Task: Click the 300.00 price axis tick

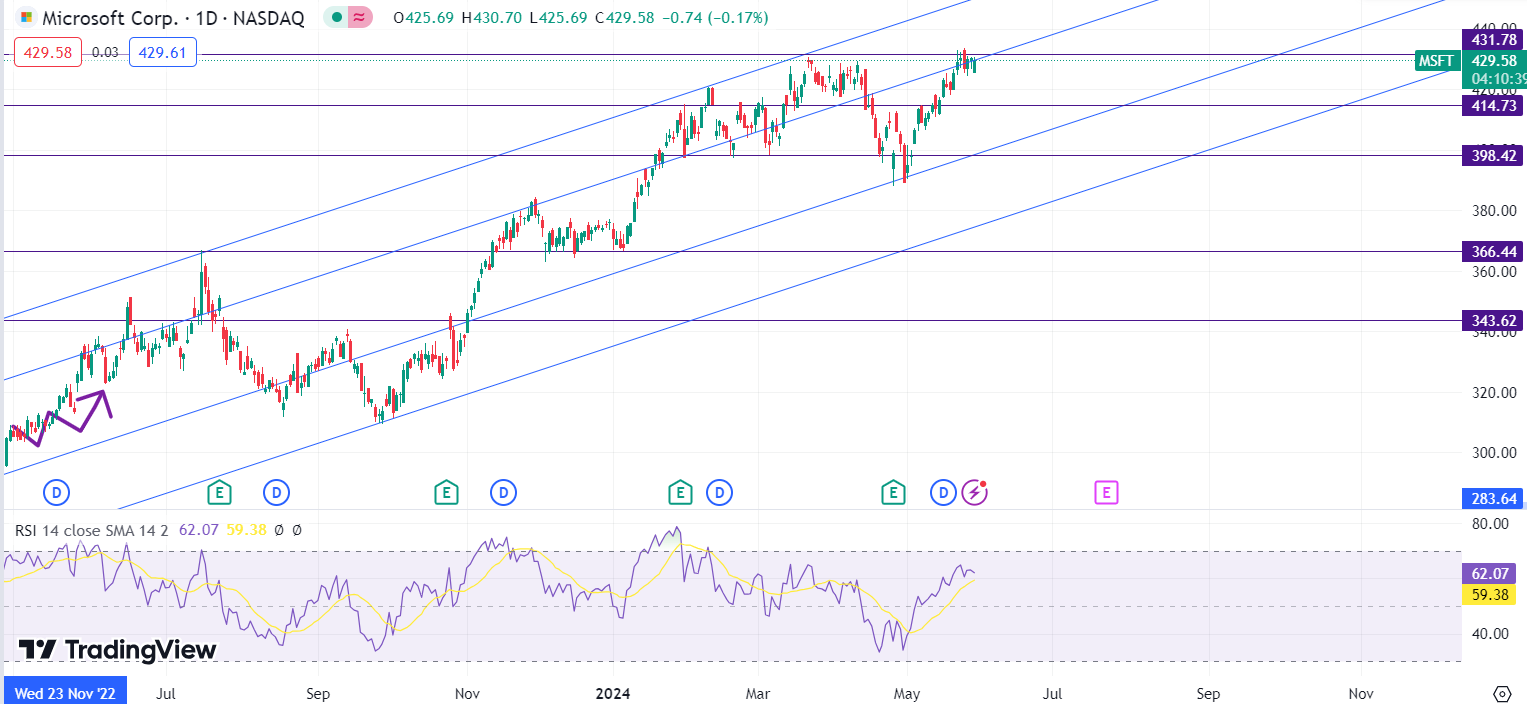Action: (1493, 453)
